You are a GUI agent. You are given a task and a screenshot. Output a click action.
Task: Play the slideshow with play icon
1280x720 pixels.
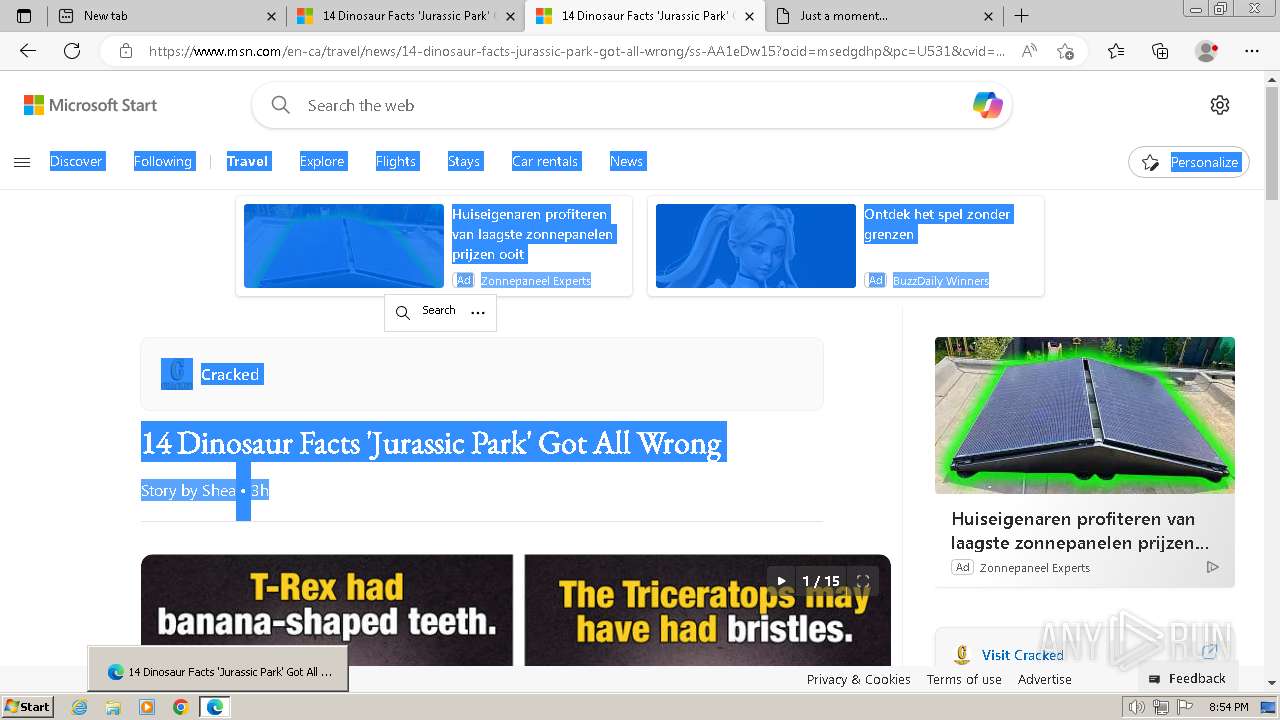(x=782, y=581)
